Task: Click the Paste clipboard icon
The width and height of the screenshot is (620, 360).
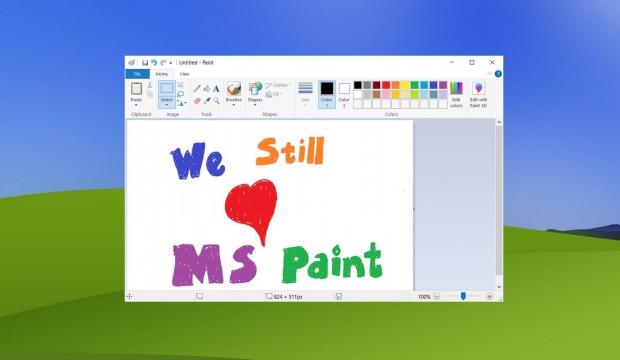Action: 136,88
